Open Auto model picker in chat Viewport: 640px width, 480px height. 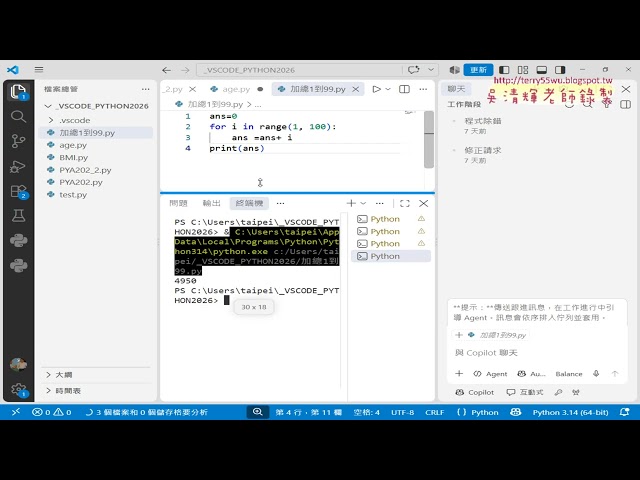531,374
